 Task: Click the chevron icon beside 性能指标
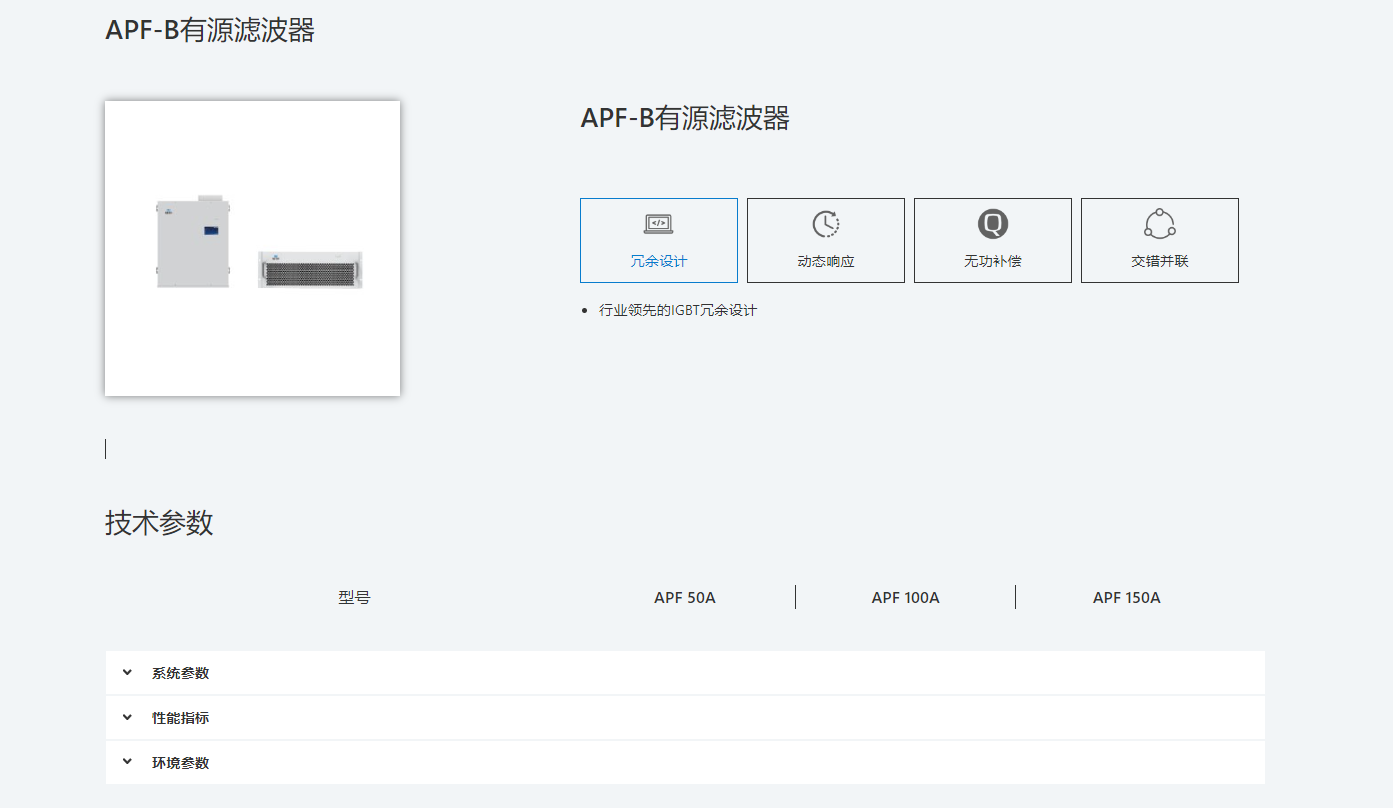(126, 717)
